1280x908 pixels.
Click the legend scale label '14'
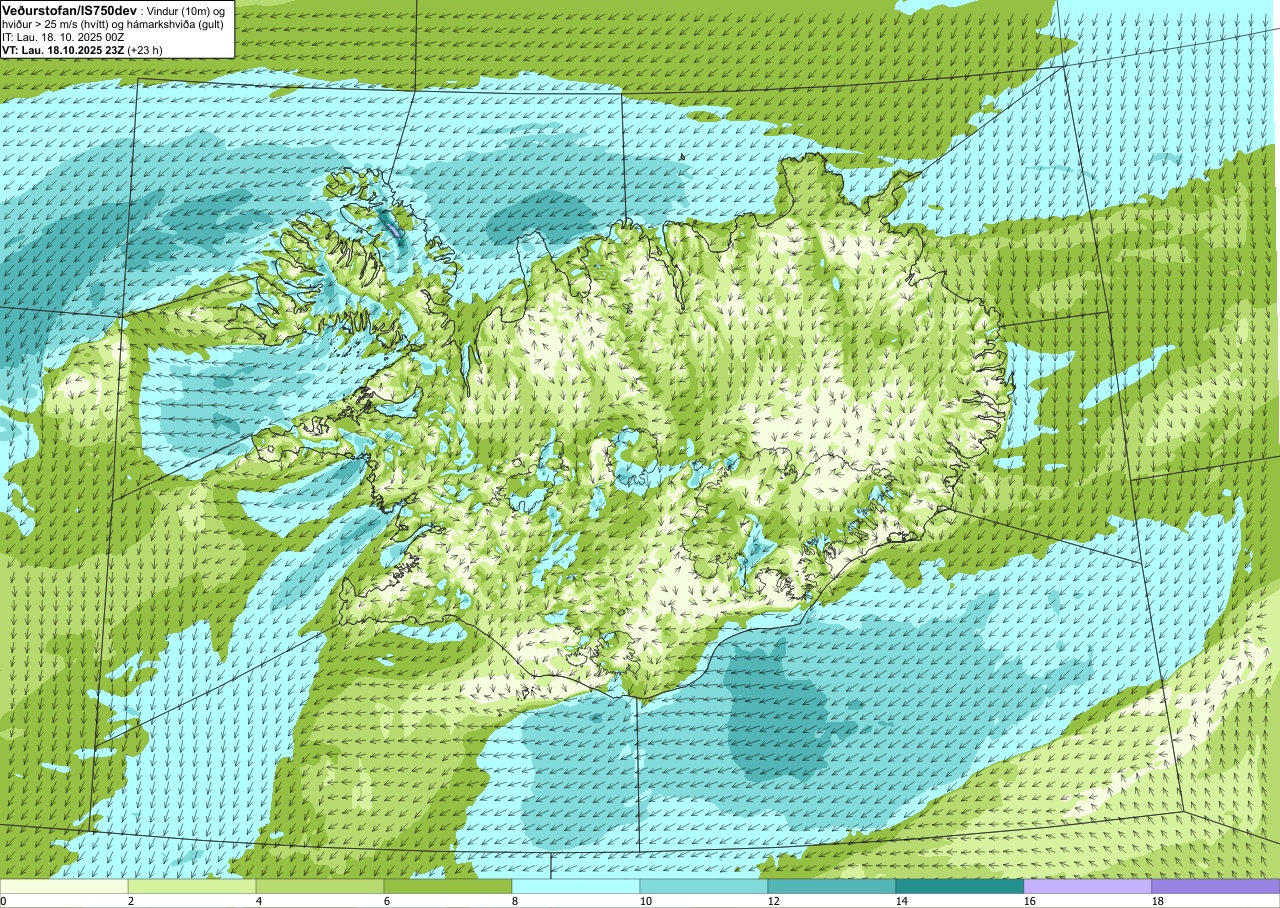902,901
